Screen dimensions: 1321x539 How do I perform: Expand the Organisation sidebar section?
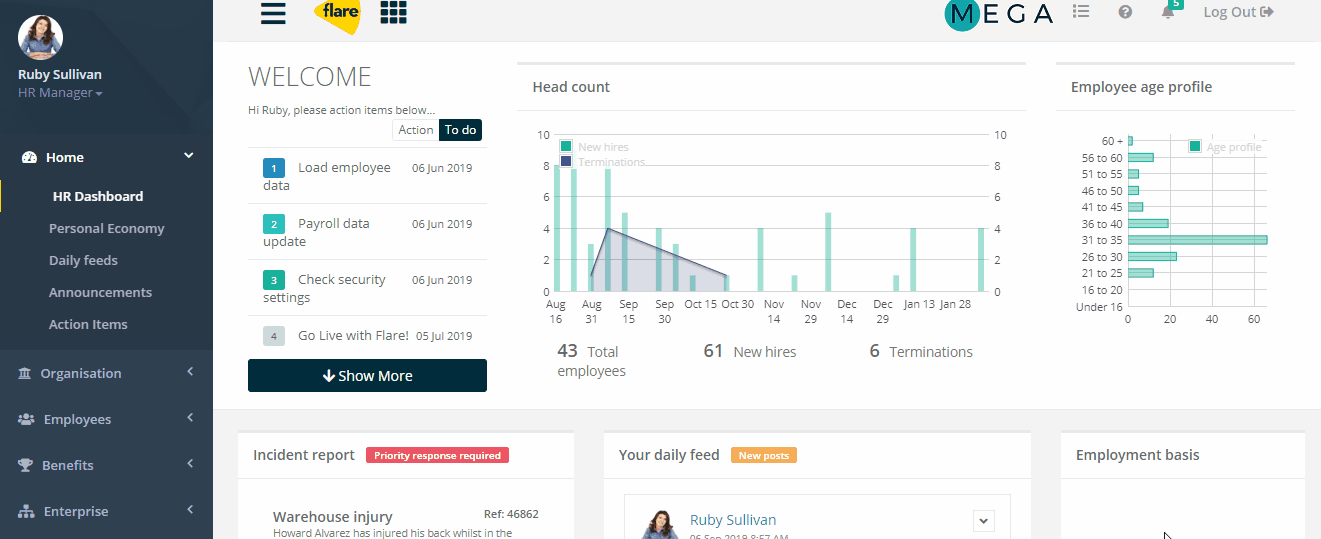(106, 373)
